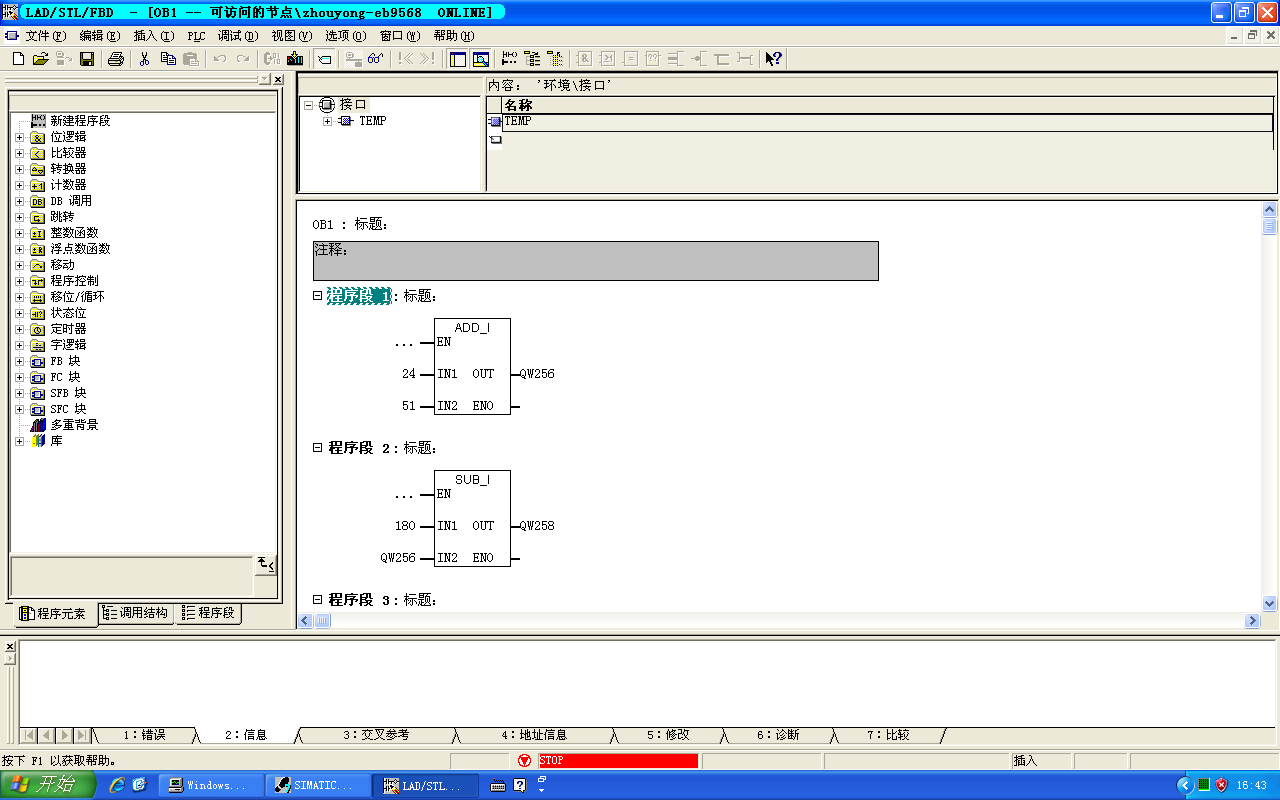
Task: Toggle the details view toolbar button
Action: click(481, 59)
